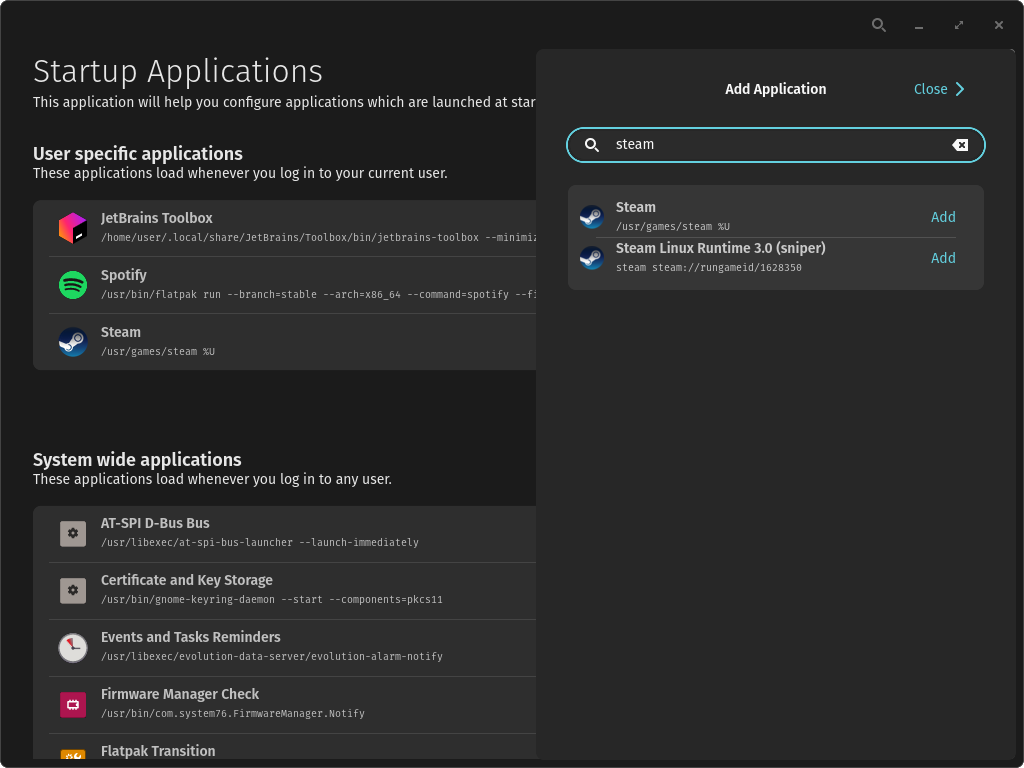1024x768 pixels.
Task: Click the Steam icon under User specific applications
Action: coord(73,342)
